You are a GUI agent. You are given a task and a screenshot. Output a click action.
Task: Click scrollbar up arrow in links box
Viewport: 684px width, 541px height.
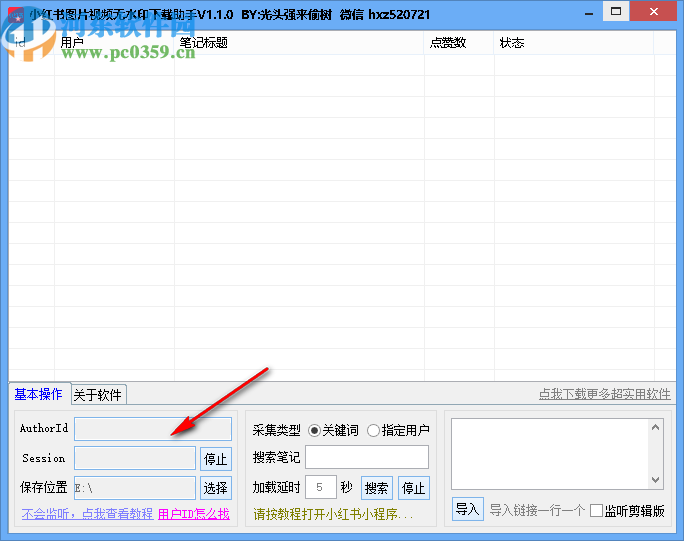656,427
